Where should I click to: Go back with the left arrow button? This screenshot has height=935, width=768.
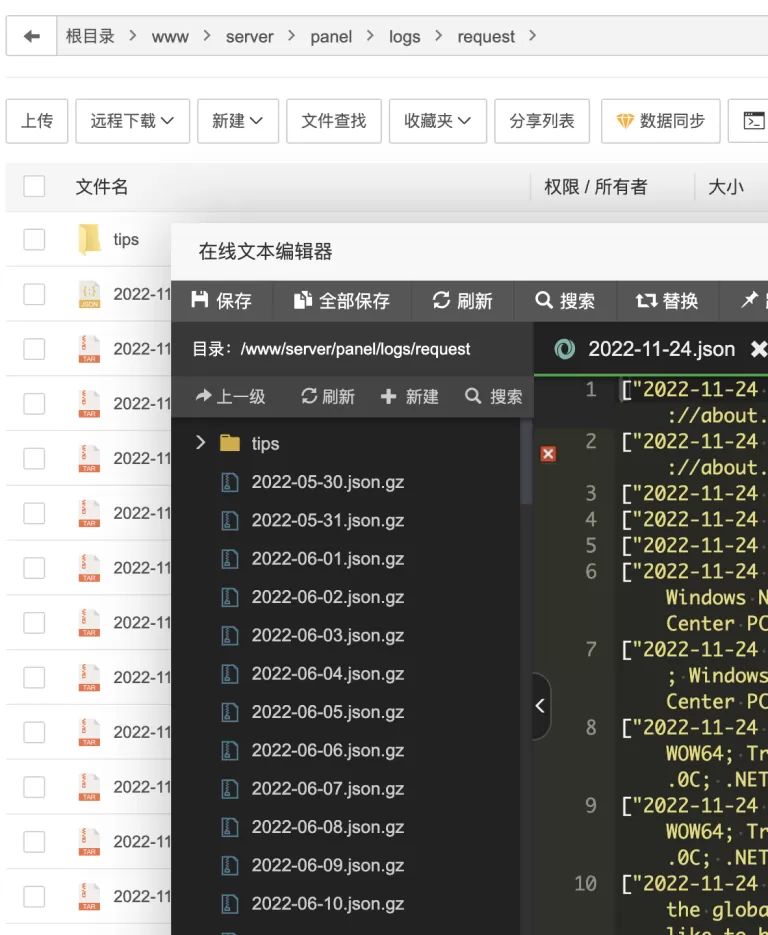coord(32,36)
